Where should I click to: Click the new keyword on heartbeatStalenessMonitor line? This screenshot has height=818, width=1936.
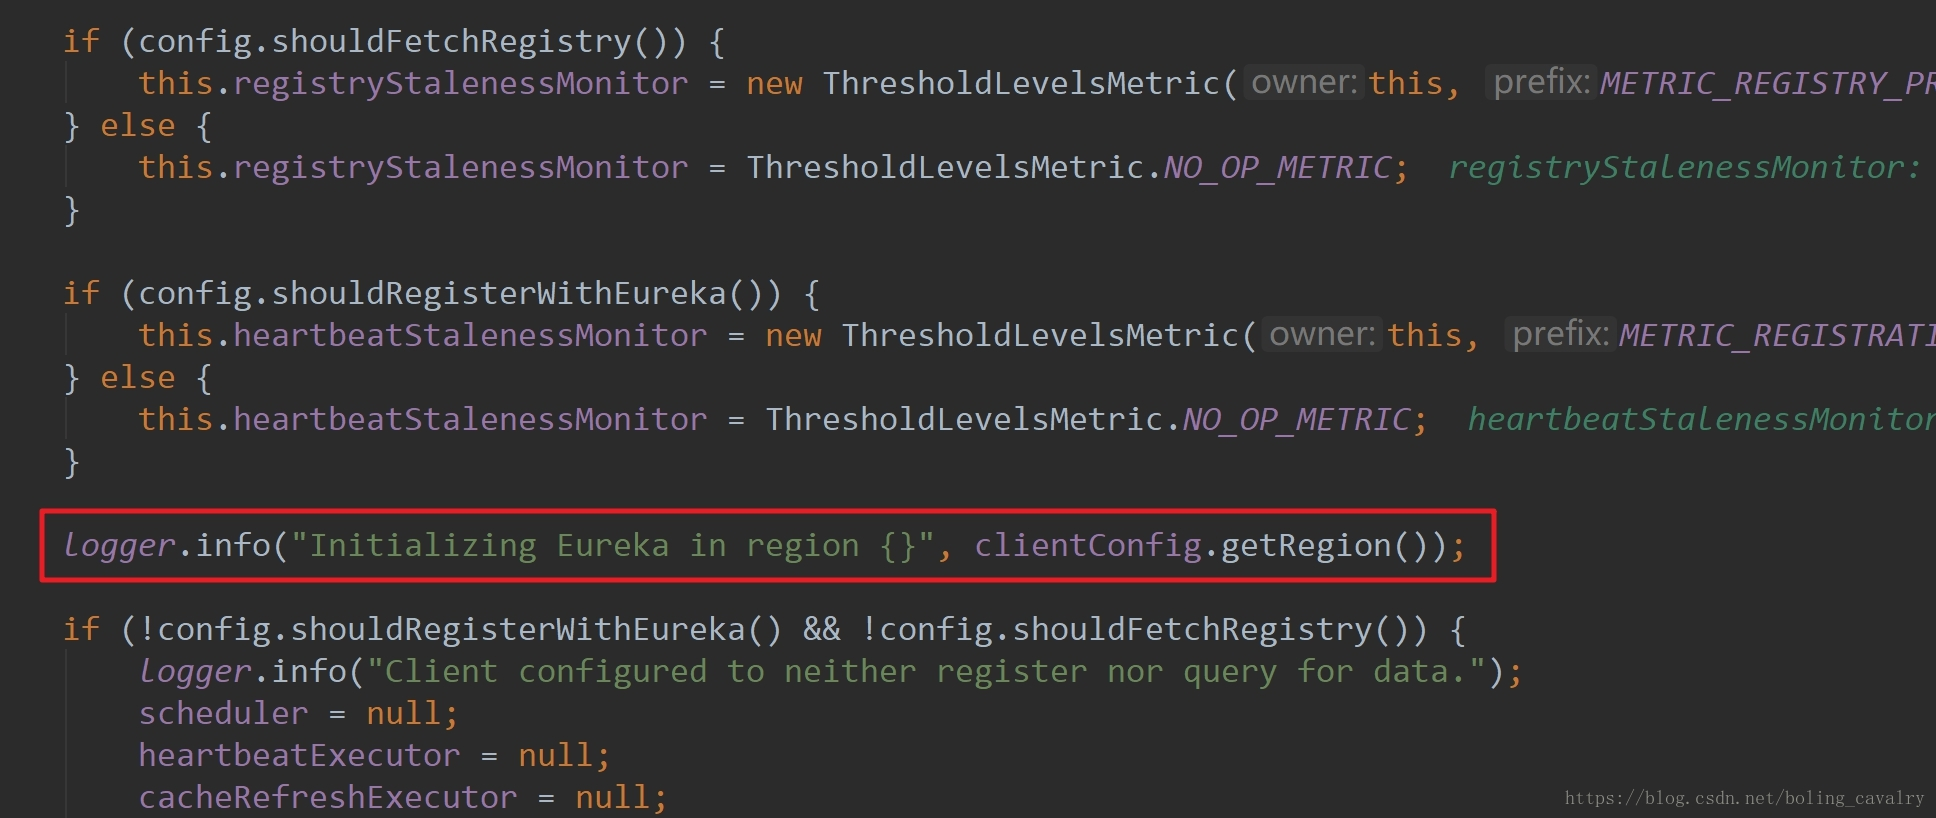pyautogui.click(x=793, y=335)
